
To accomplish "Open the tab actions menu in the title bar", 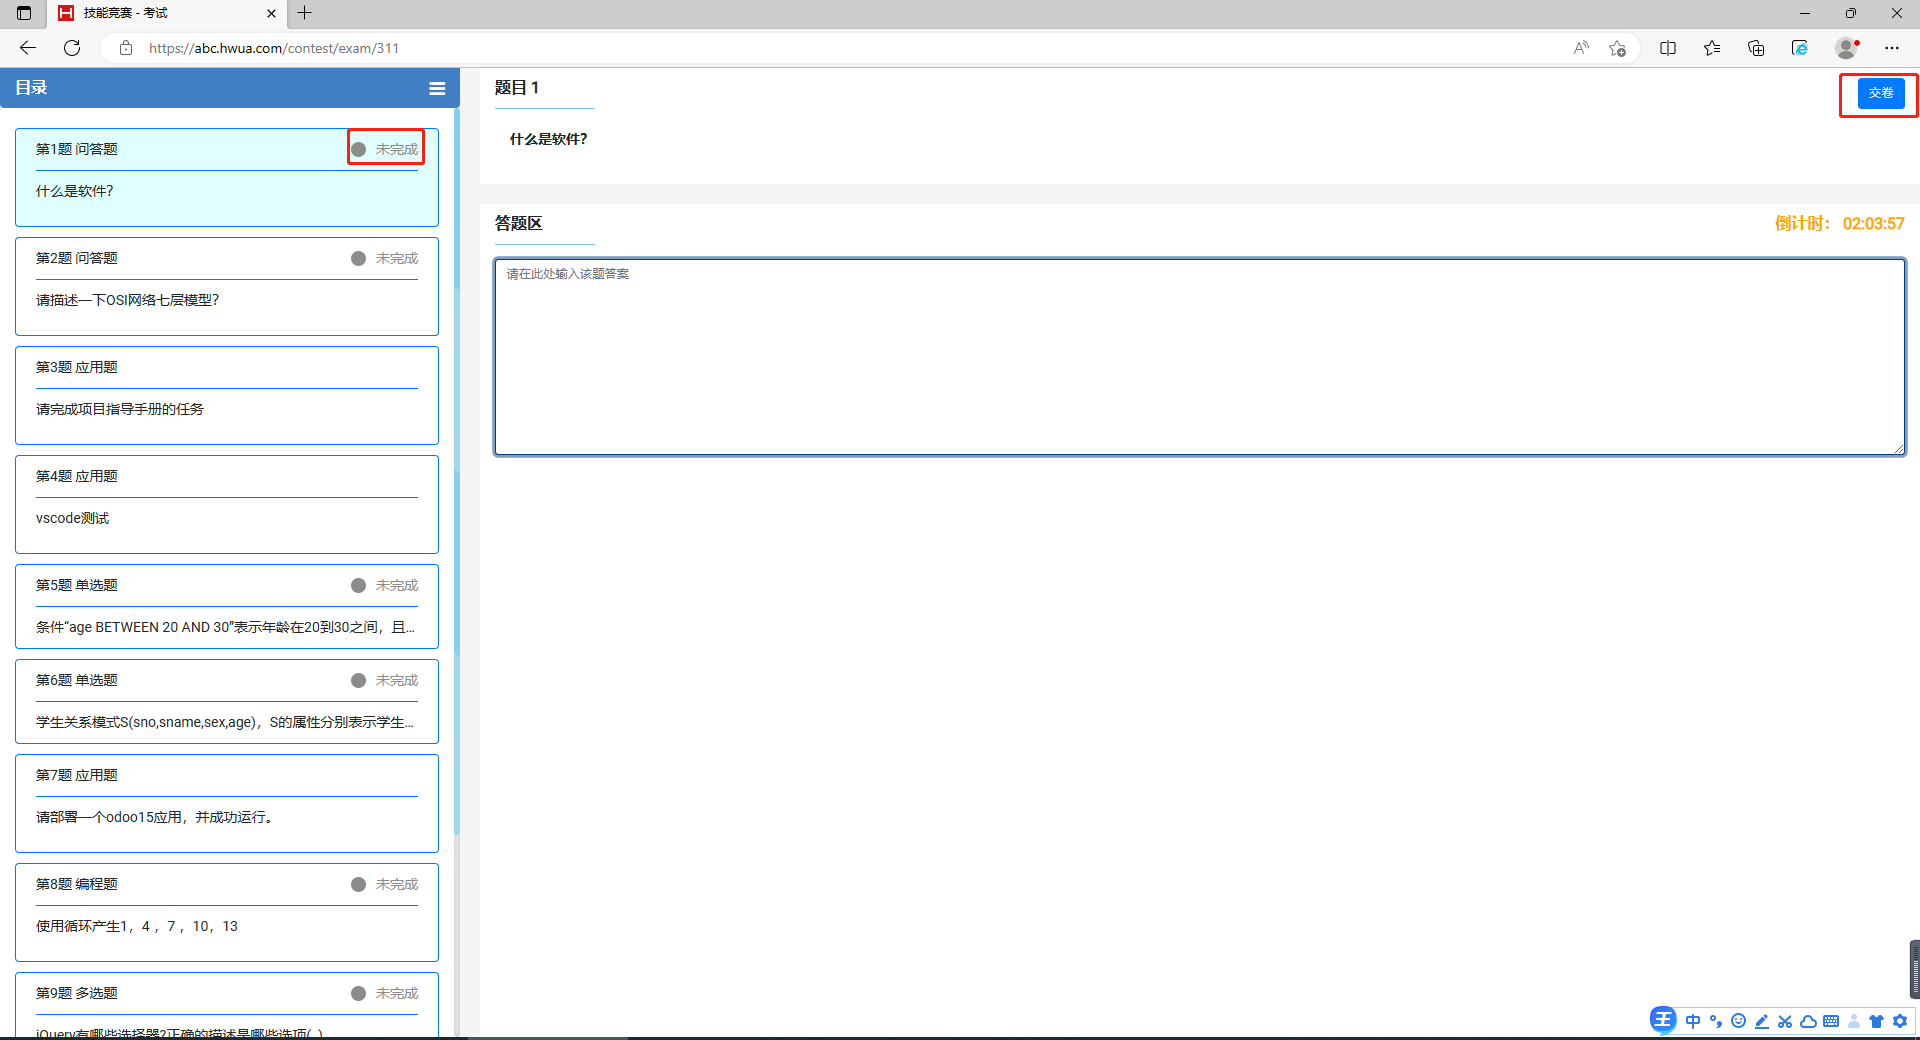I will (x=24, y=13).
